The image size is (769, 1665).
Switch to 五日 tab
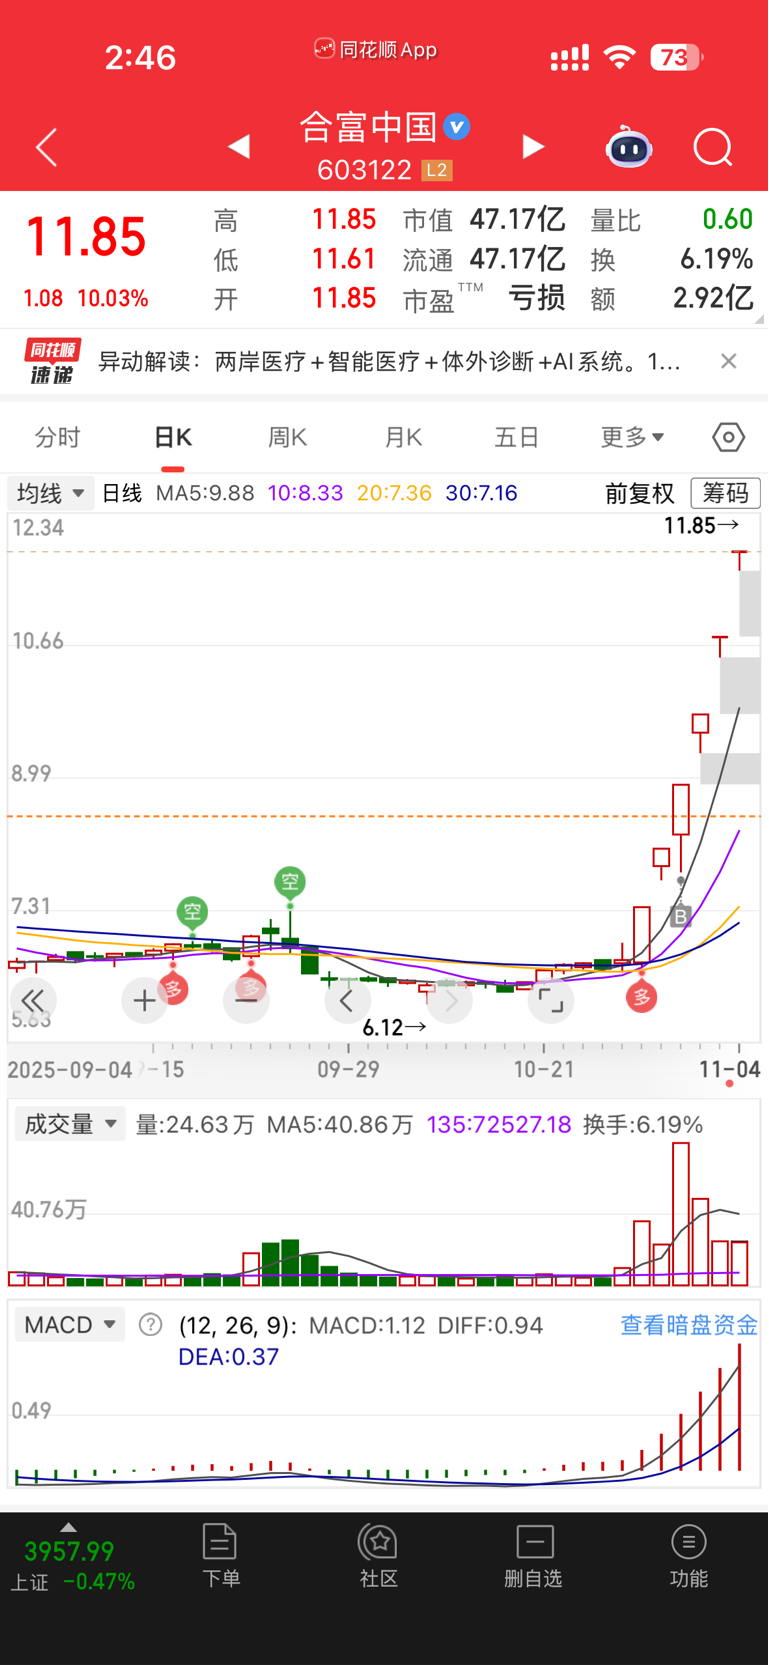517,437
